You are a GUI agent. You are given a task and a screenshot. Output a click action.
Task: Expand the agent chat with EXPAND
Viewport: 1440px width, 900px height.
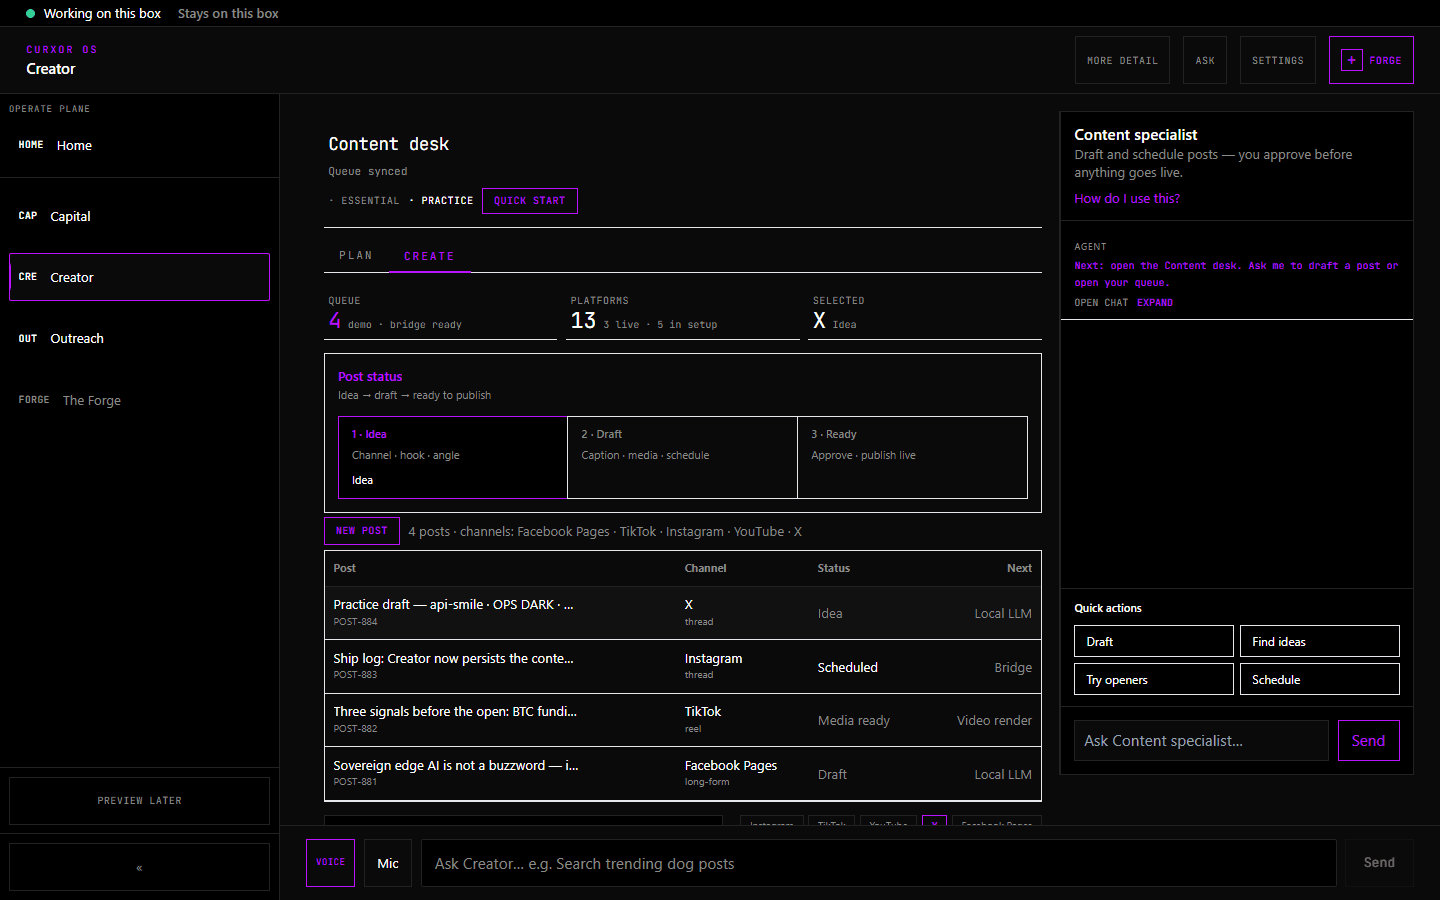1155,303
